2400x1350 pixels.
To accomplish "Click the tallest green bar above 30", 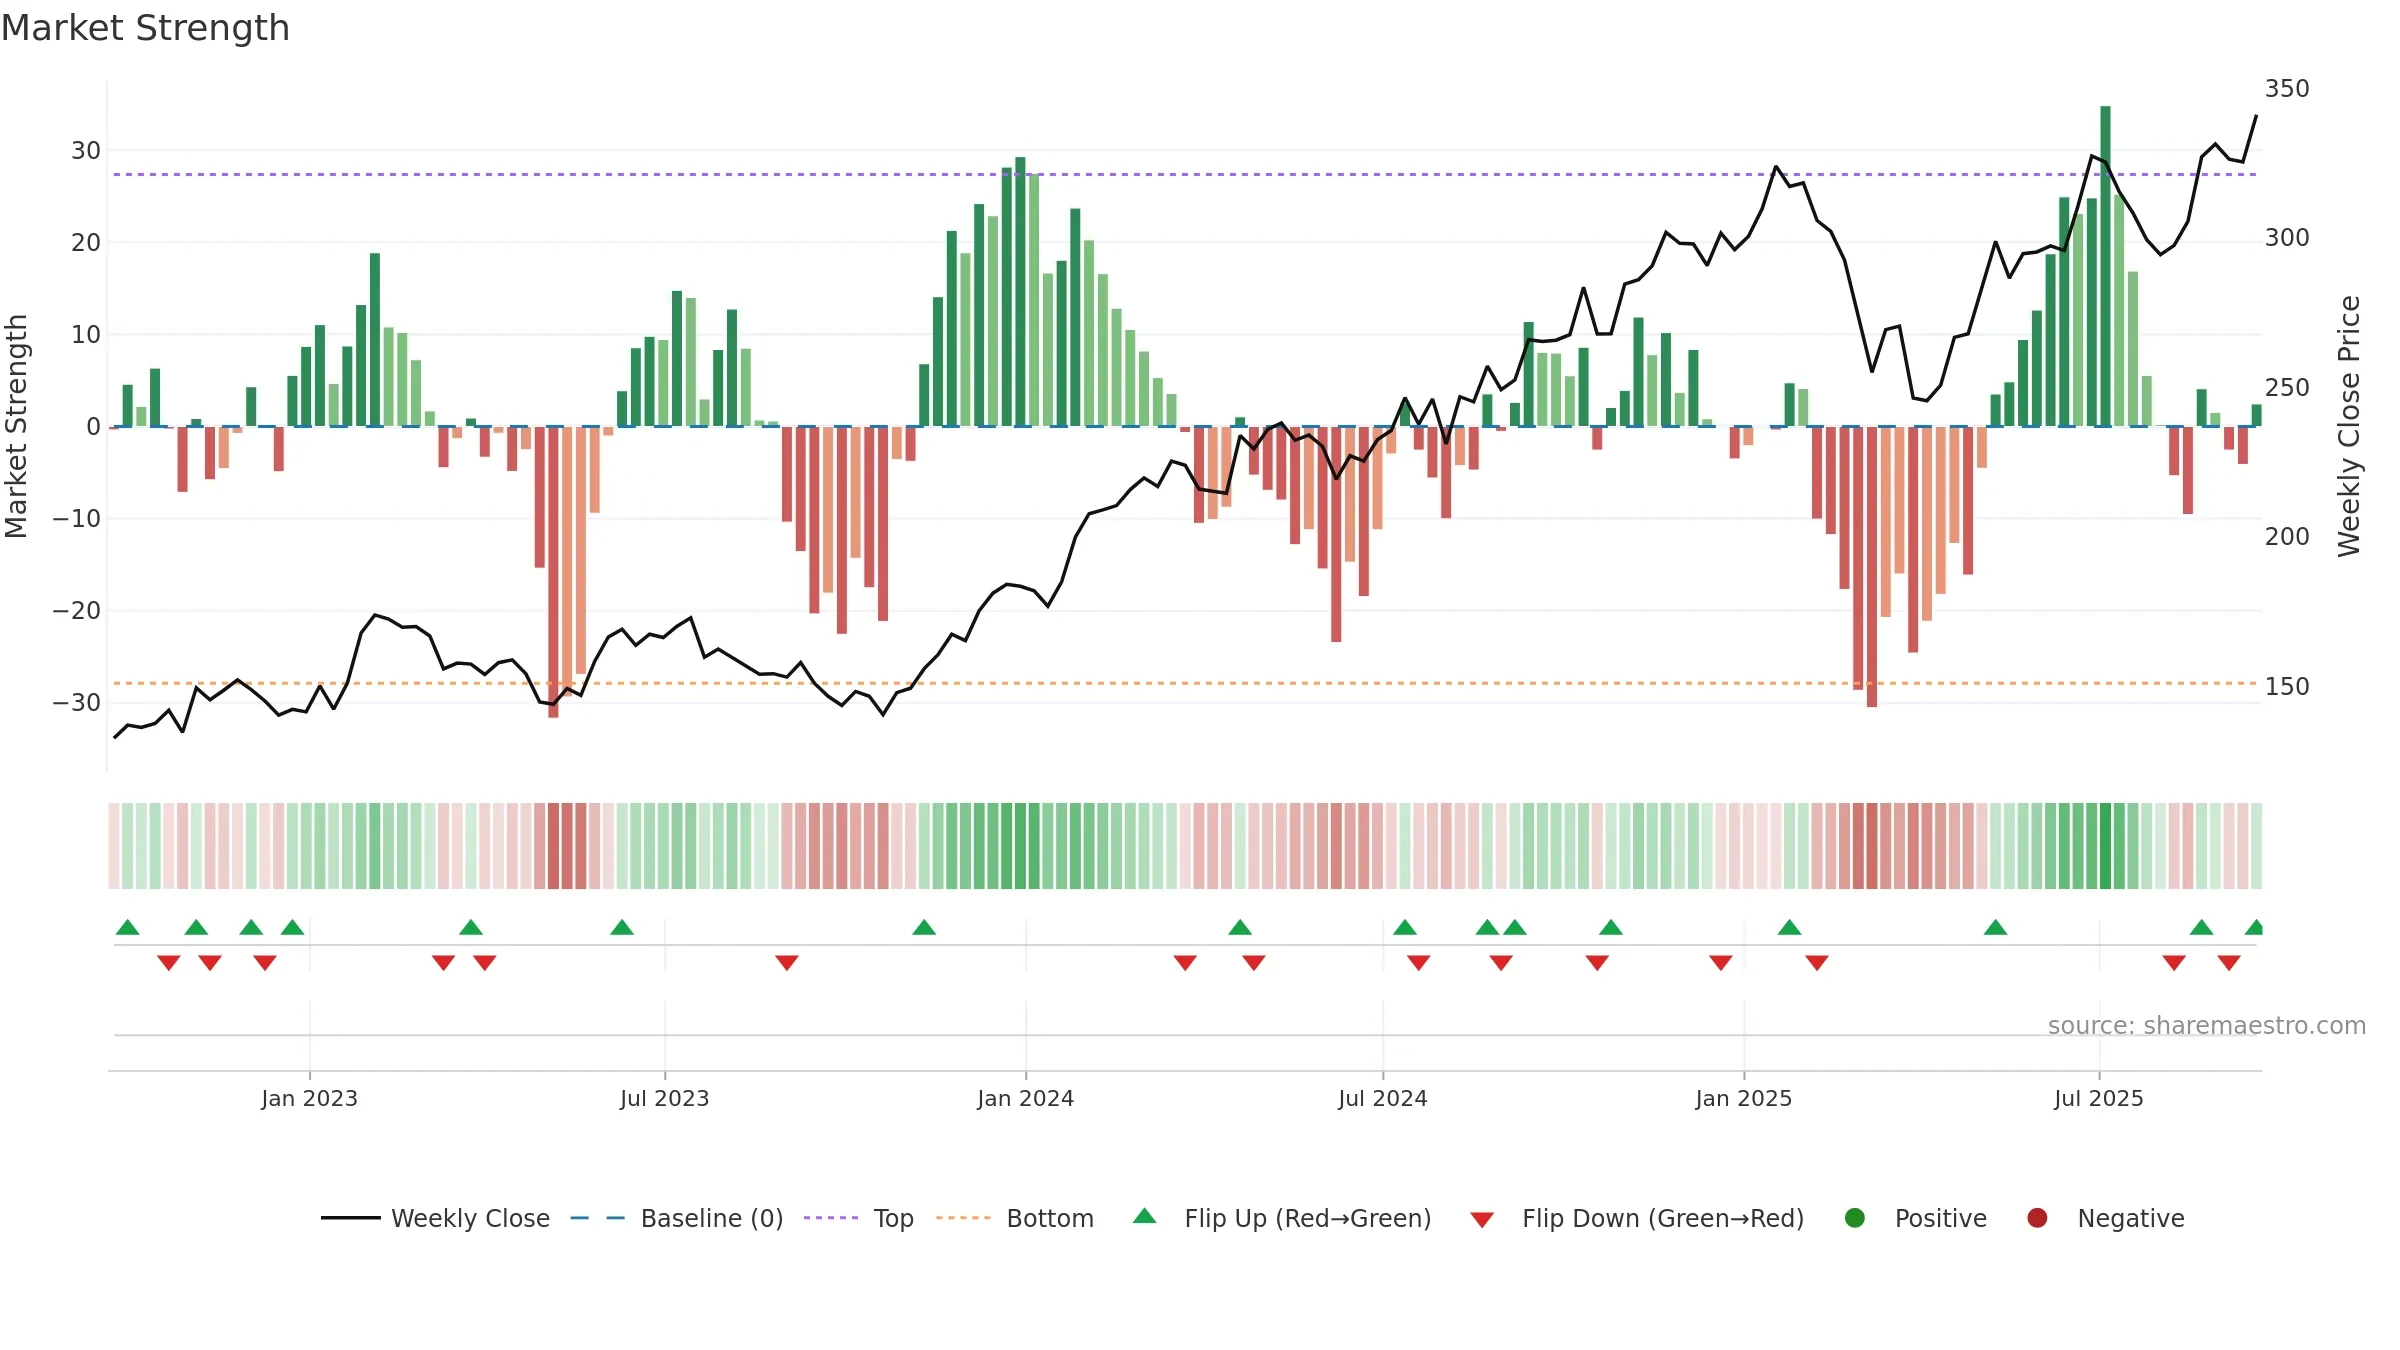I will coord(2106,266).
